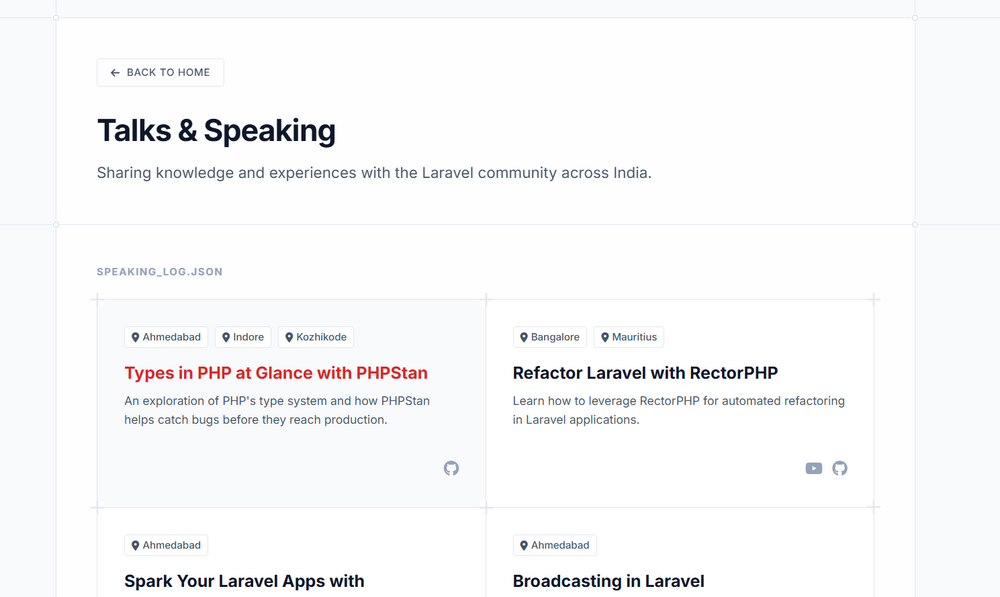Select the Ahmedabad tag on PHPStan card
The width and height of the screenshot is (1000, 597).
click(165, 337)
